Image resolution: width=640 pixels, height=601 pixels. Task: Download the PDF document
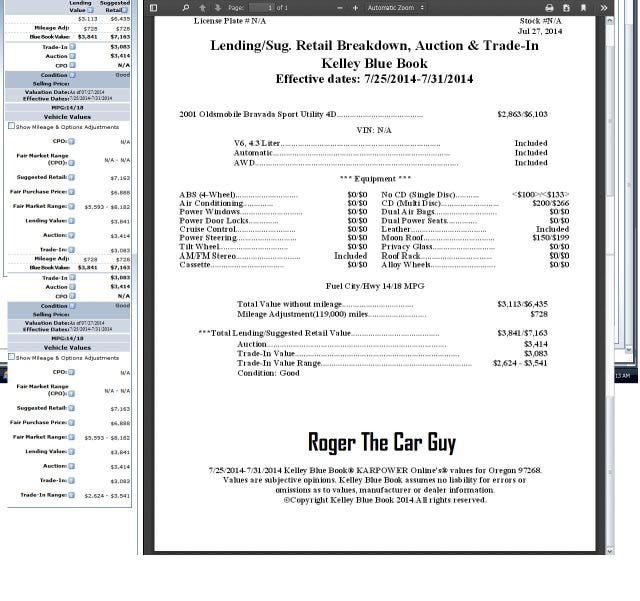[x=566, y=7]
